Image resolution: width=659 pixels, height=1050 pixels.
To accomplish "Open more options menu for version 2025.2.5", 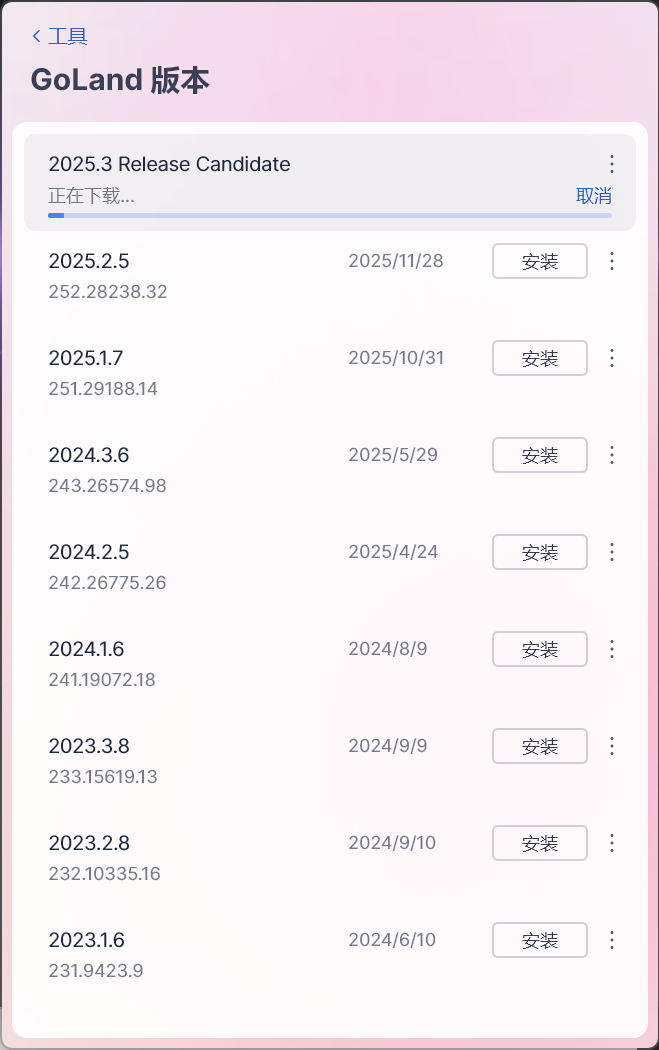I will 612,261.
